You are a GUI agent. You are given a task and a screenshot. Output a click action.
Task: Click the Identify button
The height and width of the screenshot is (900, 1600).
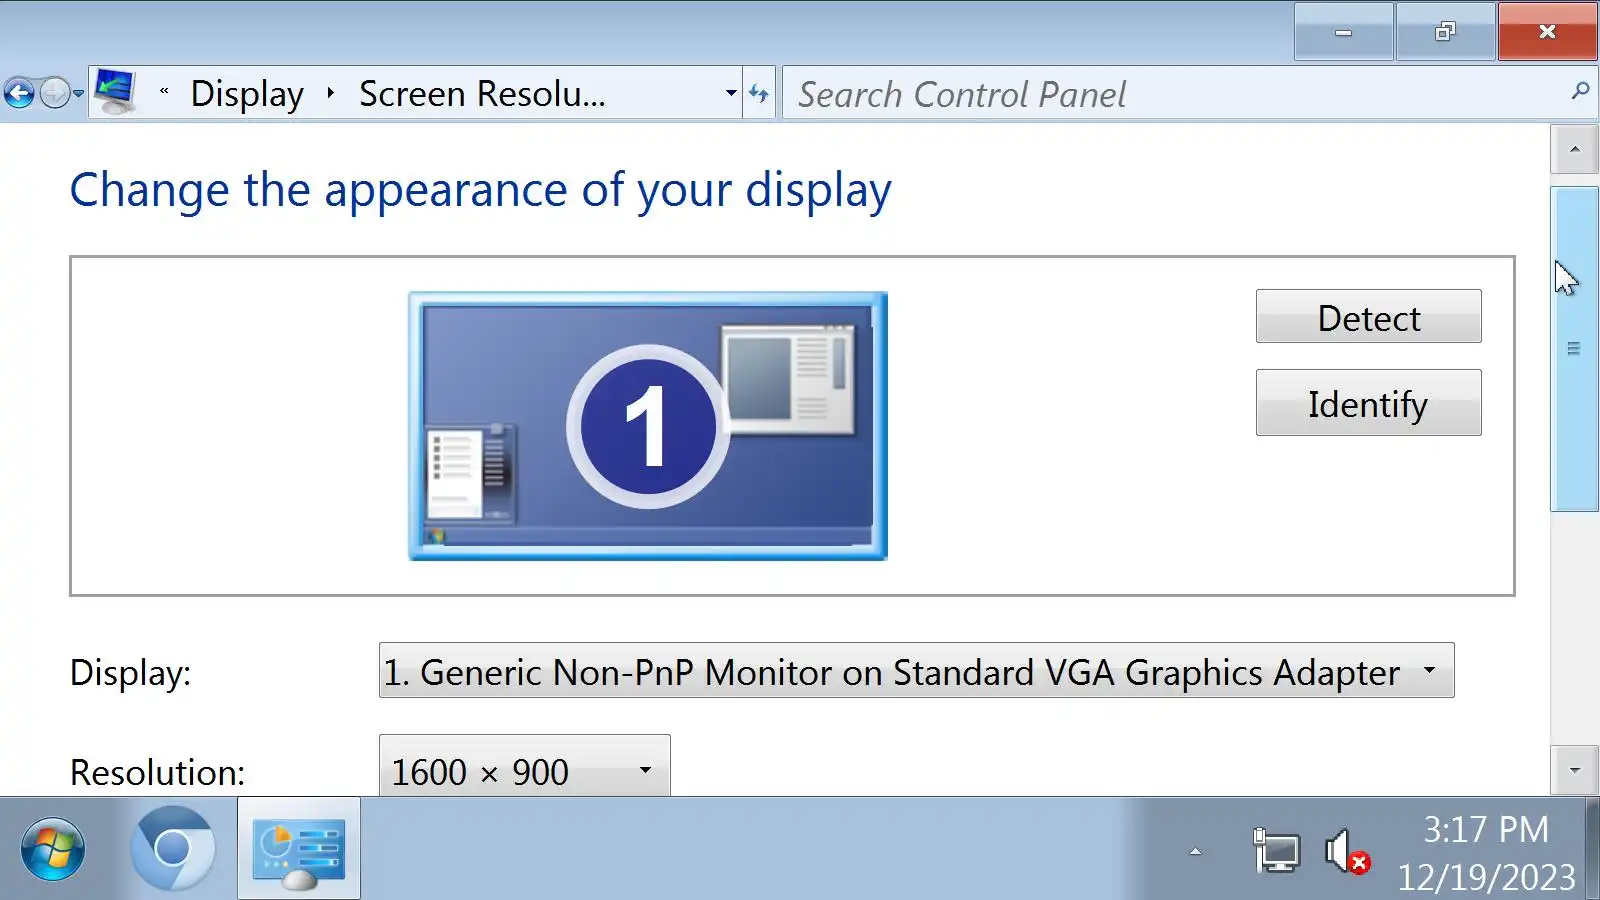pos(1368,403)
